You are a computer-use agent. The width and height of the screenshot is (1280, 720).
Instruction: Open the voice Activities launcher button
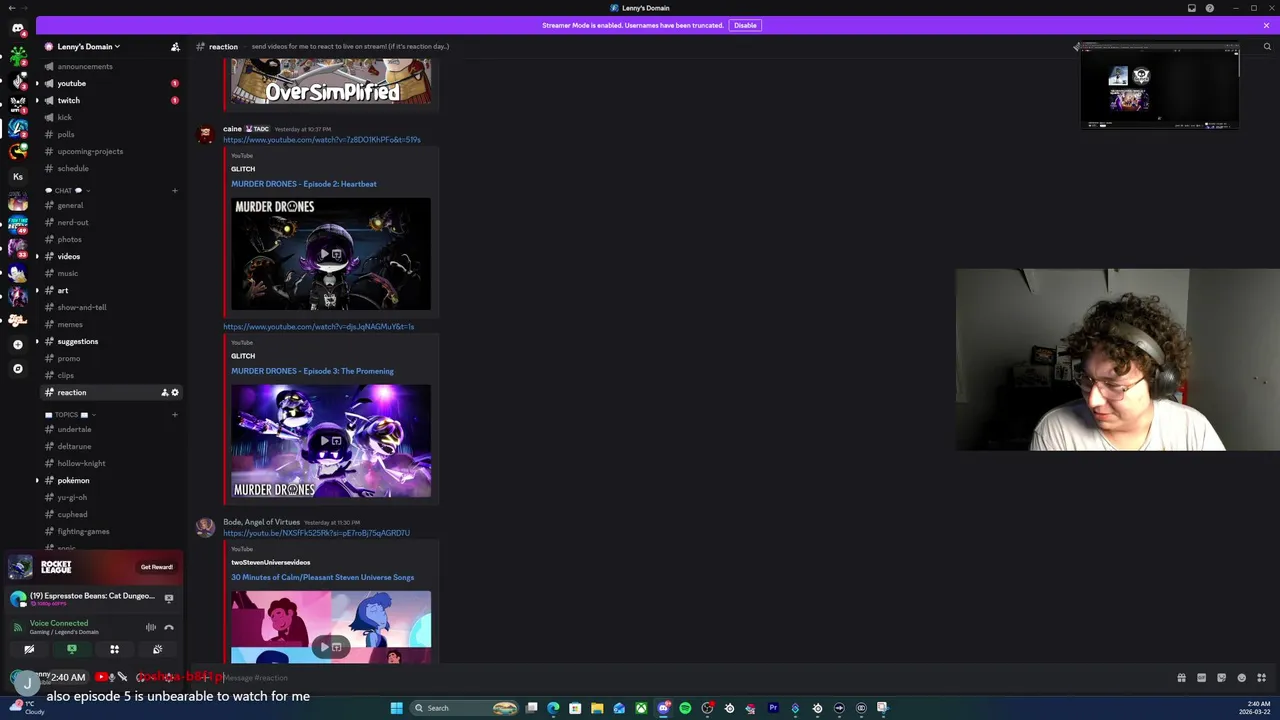click(x=114, y=649)
